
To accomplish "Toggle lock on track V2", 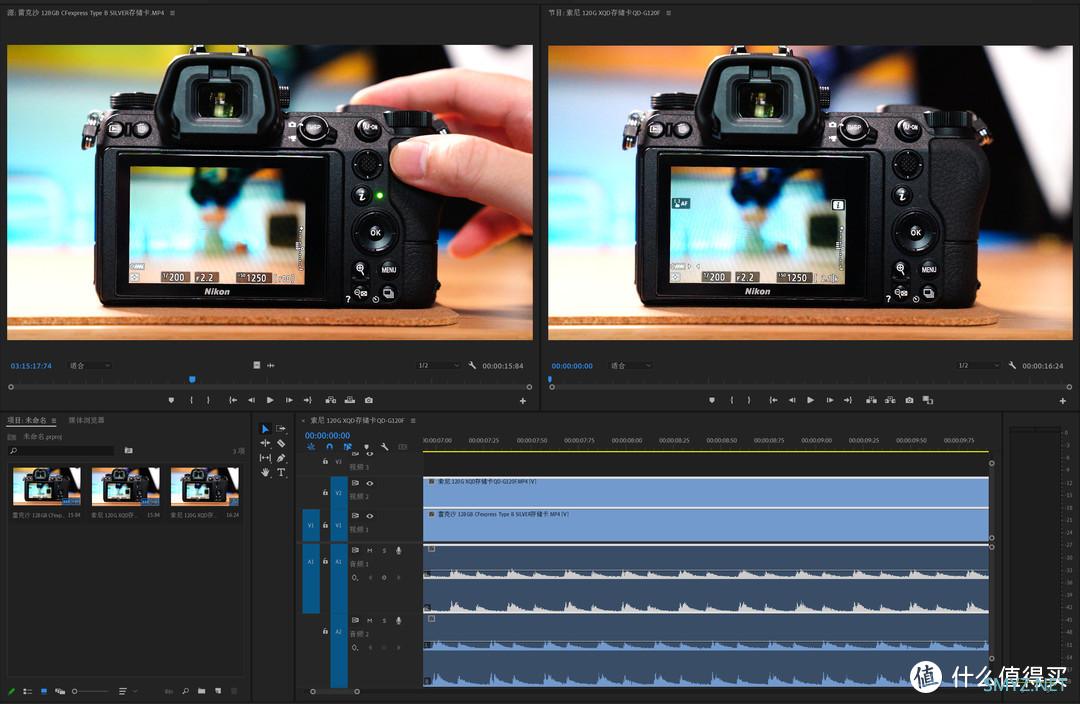I will coord(325,493).
